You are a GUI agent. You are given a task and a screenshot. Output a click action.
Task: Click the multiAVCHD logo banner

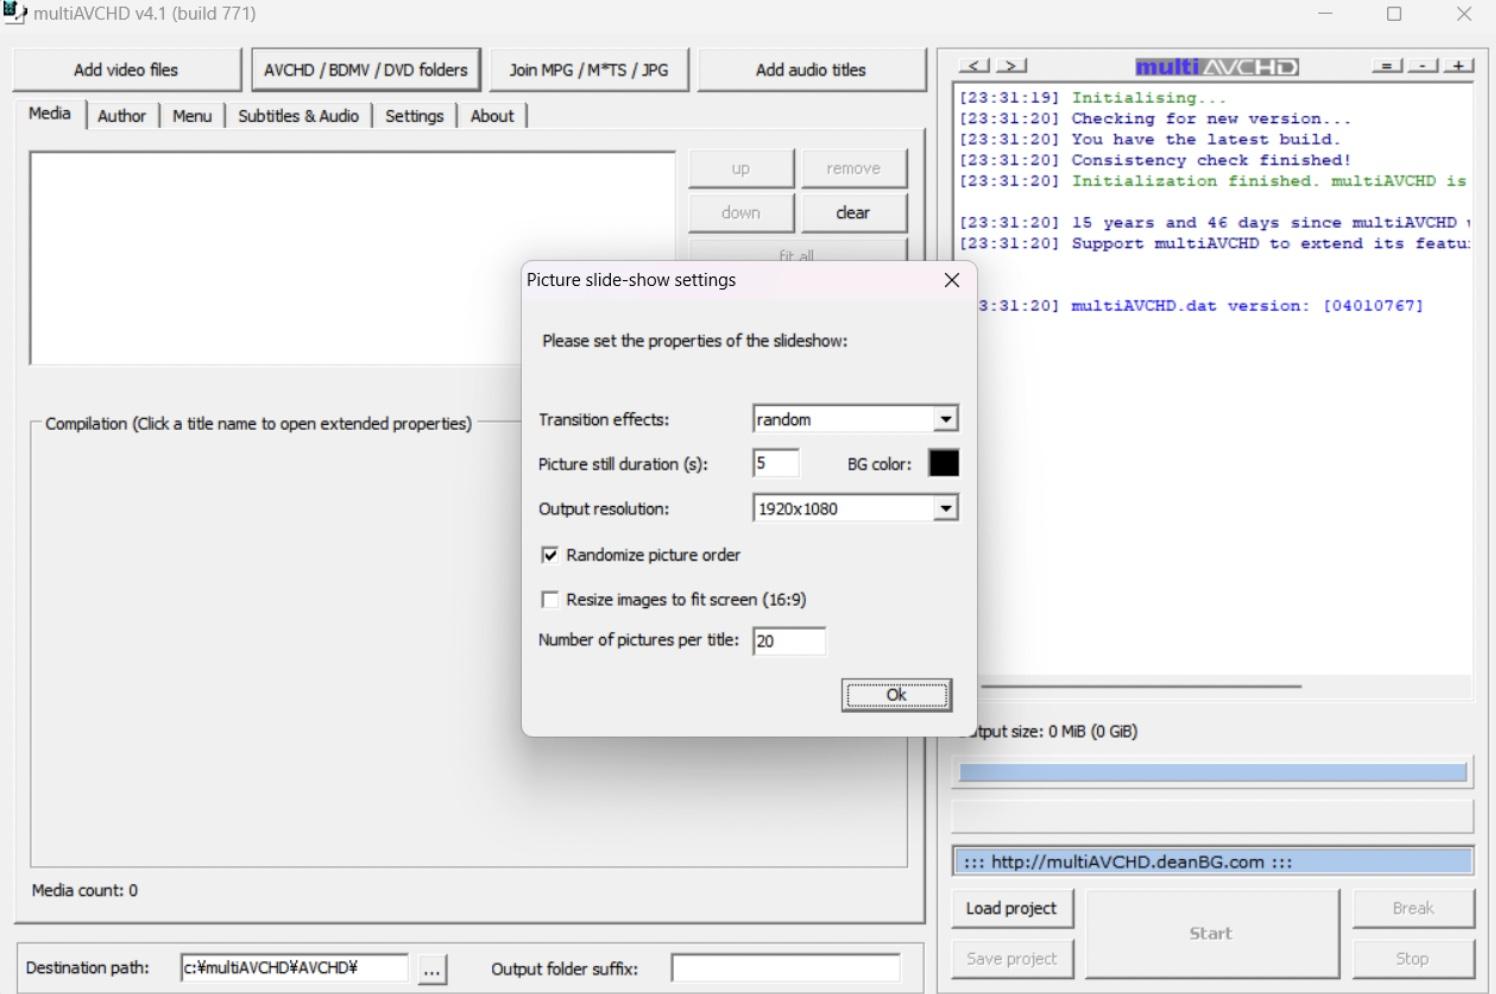tap(1217, 67)
